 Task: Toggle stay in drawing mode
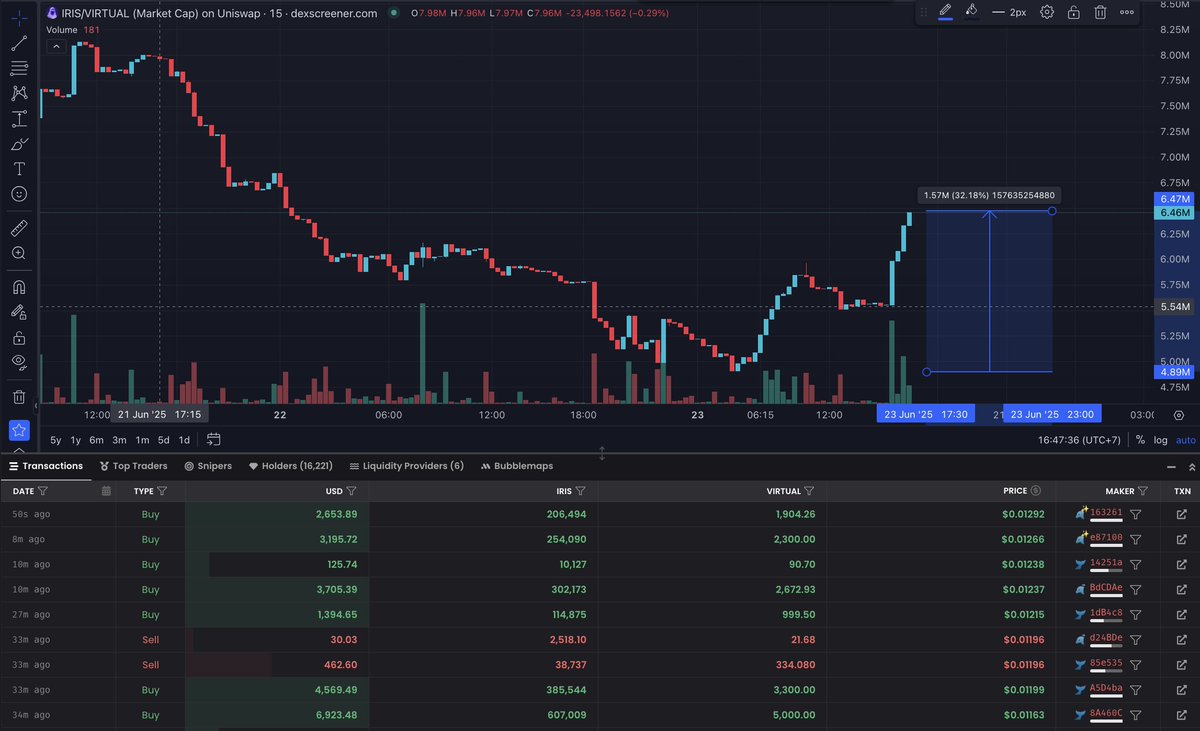(x=19, y=312)
